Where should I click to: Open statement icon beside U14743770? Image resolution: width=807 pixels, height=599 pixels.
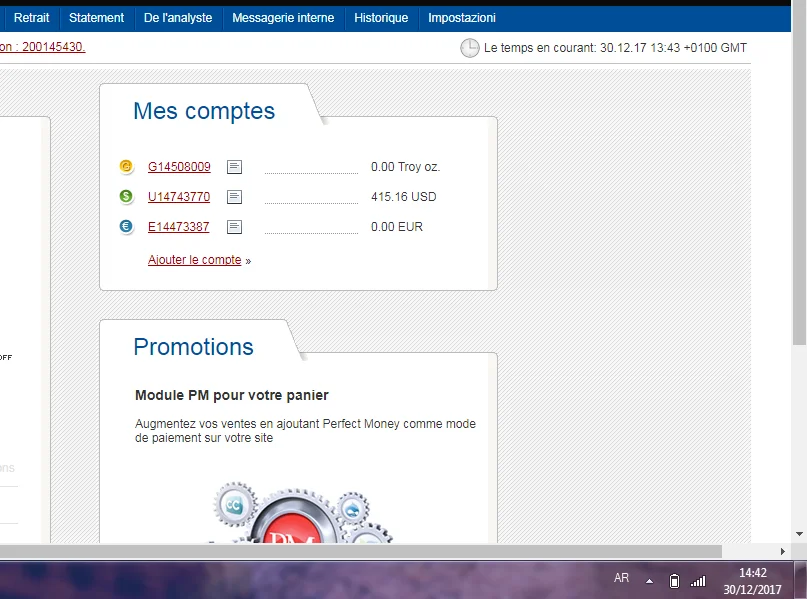(234, 197)
